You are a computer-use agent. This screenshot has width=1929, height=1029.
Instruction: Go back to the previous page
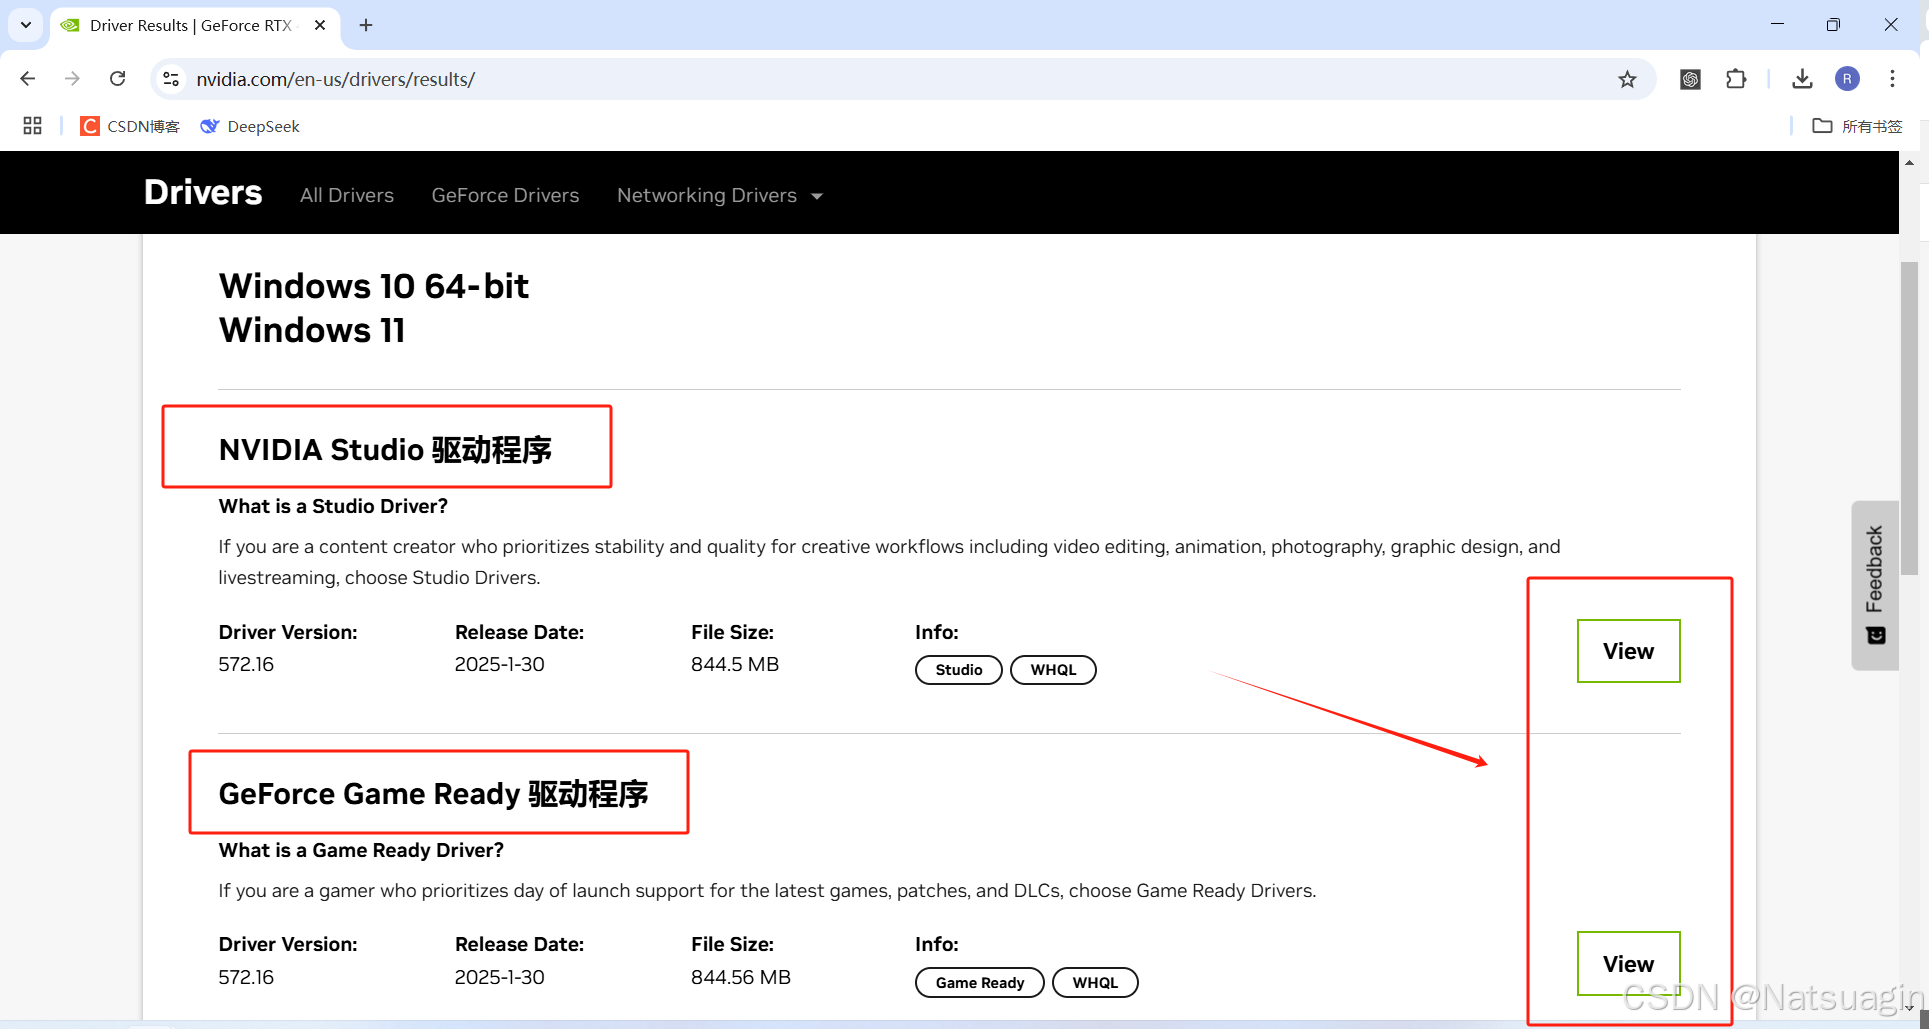[28, 79]
